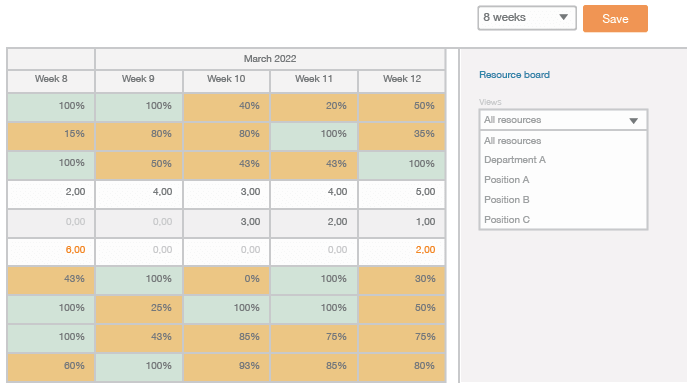Image resolution: width=694 pixels, height=388 pixels.
Task: Click the Week 12 column header
Action: tap(401, 81)
